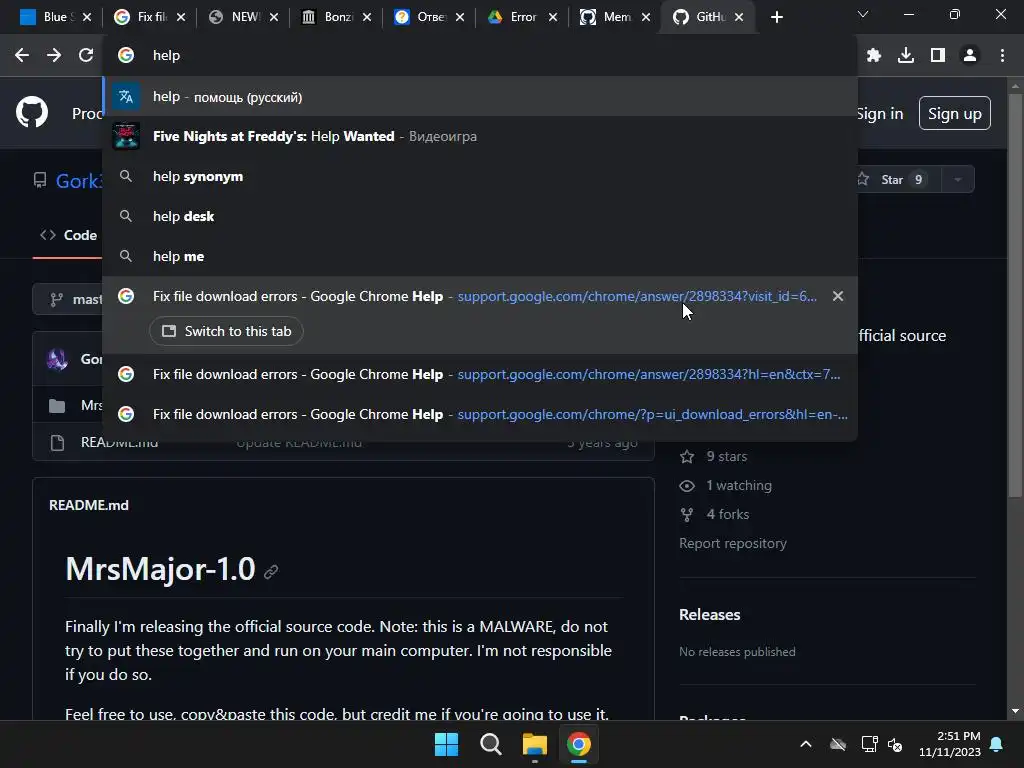
Task: Open the 9 stars link
Action: [x=714, y=456]
